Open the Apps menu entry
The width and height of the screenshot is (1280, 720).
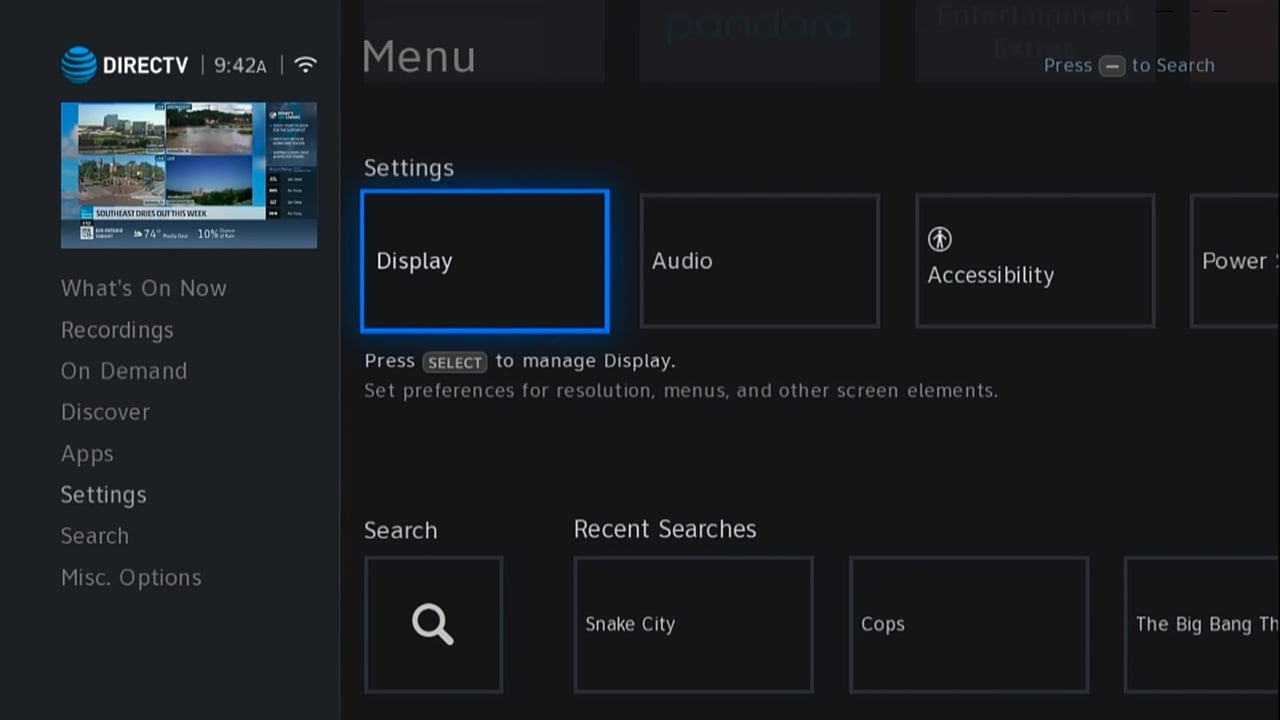click(87, 454)
